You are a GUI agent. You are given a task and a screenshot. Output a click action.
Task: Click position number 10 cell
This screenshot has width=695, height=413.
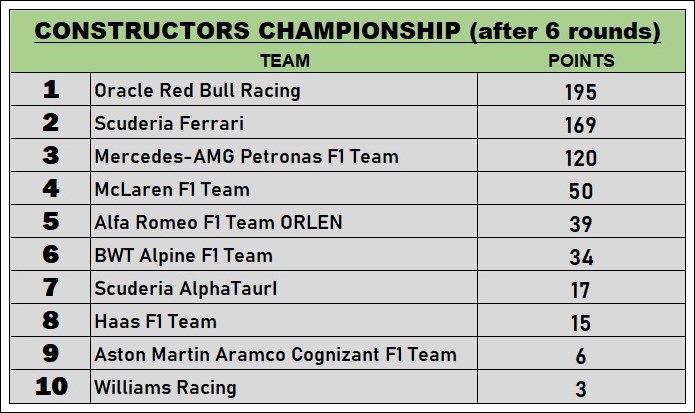pyautogui.click(x=51, y=387)
